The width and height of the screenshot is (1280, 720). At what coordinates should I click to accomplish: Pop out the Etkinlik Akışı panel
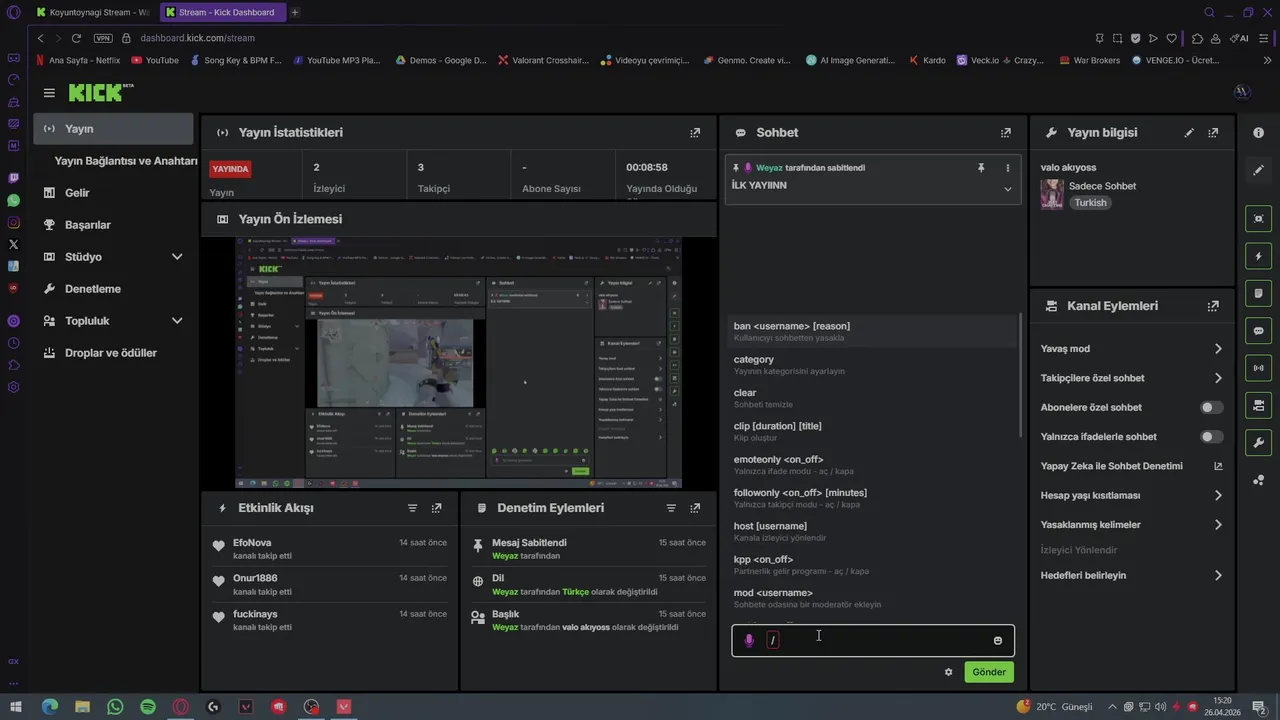tap(436, 508)
